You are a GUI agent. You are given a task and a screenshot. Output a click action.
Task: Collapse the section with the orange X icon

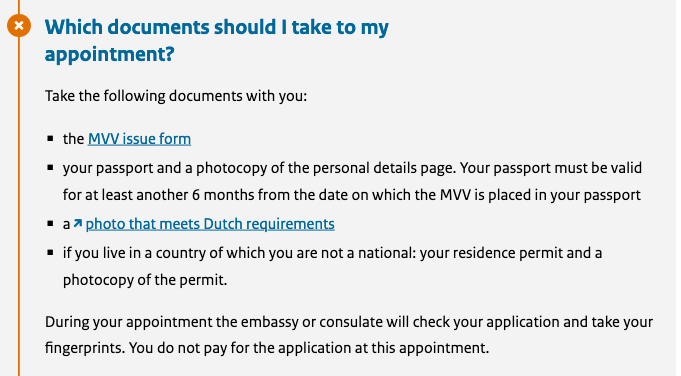(19, 26)
